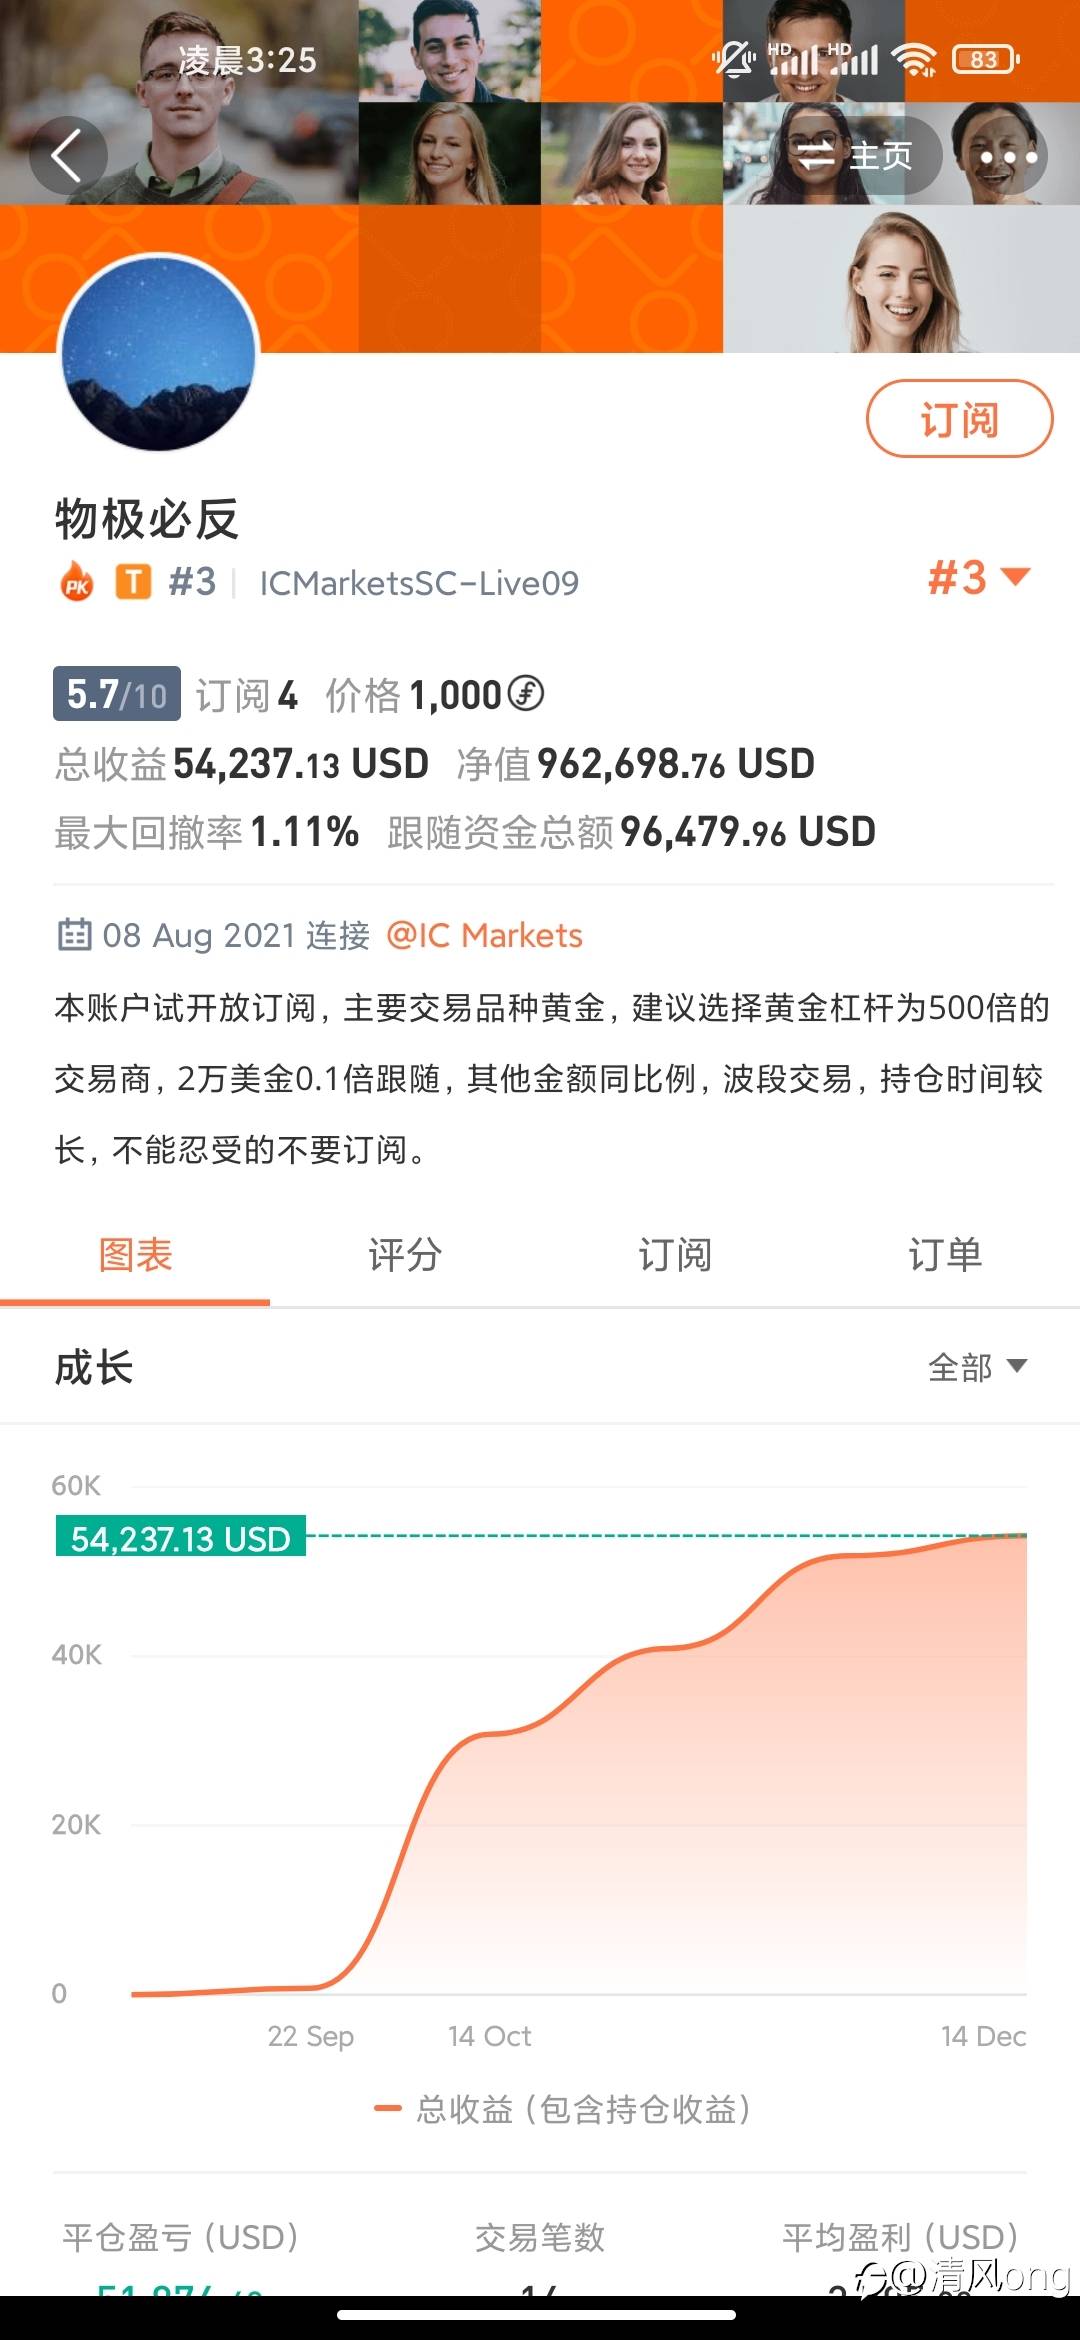This screenshot has height=2340, width=1080.
Task: Tap the 总收益 chart legend entry
Action: pos(562,2109)
